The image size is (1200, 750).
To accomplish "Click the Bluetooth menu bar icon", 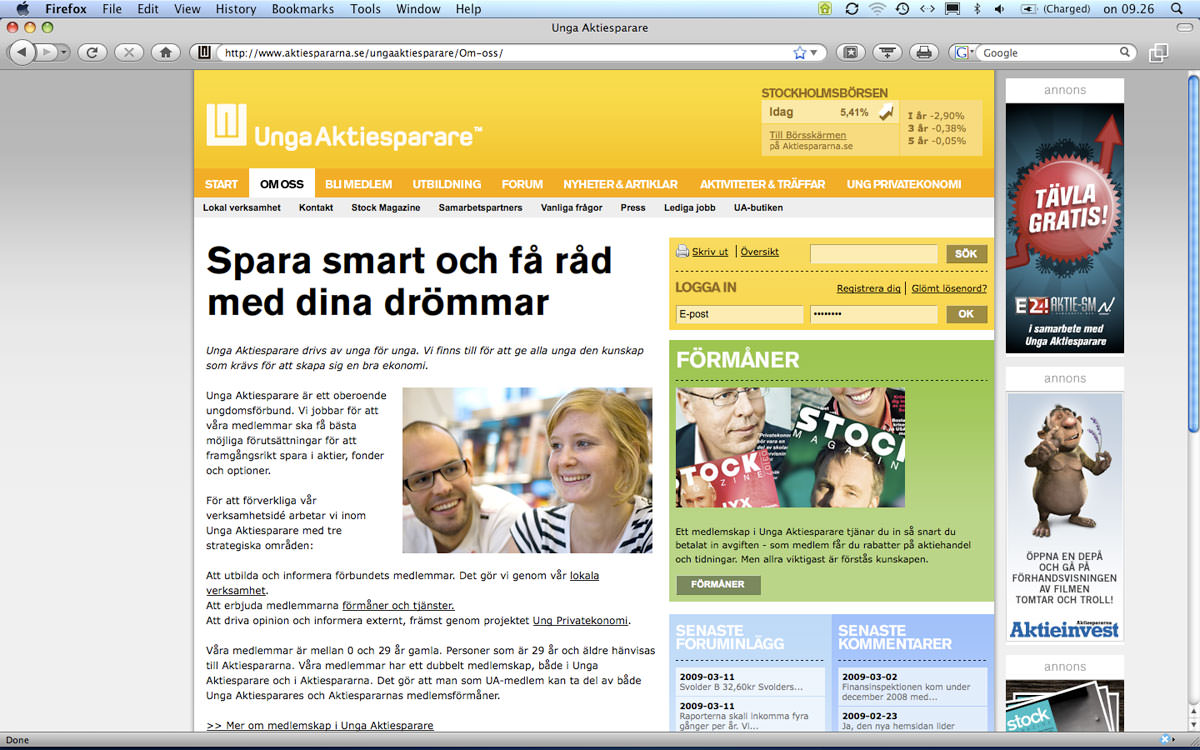I will 977,9.
